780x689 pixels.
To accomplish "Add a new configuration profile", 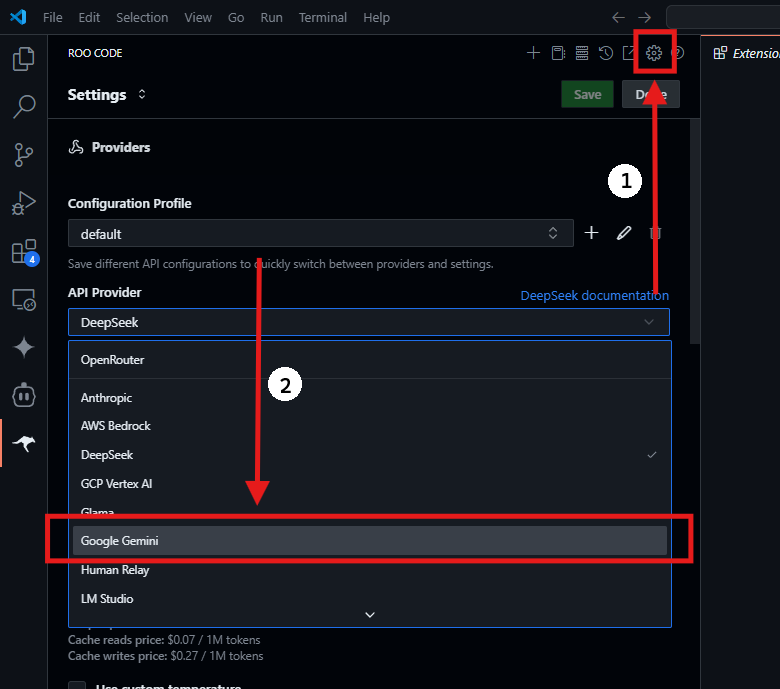I will point(591,233).
